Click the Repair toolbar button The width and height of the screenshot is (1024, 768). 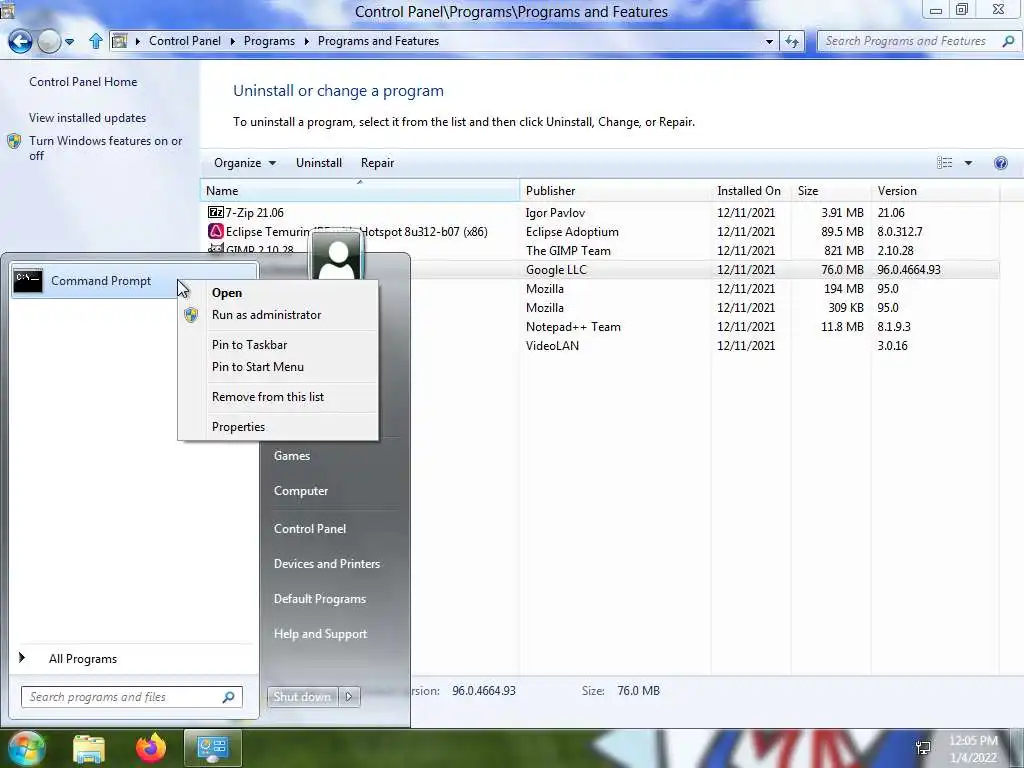click(x=377, y=163)
